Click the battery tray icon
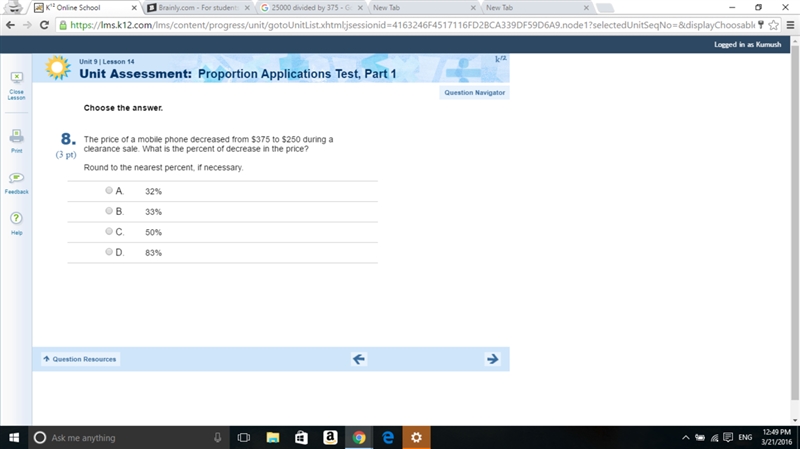Image resolution: width=800 pixels, height=449 pixels. coord(700,438)
